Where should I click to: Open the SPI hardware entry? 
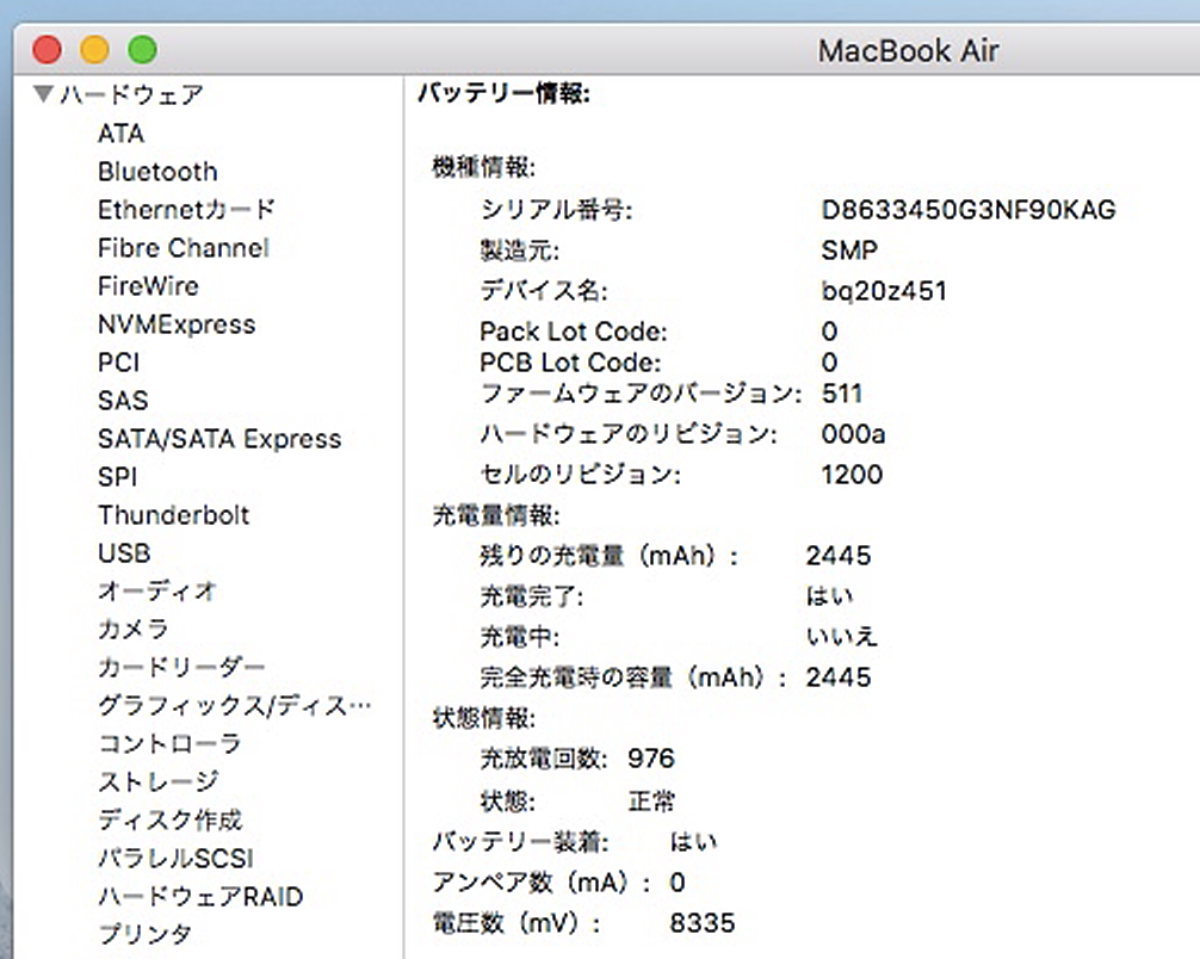118,477
